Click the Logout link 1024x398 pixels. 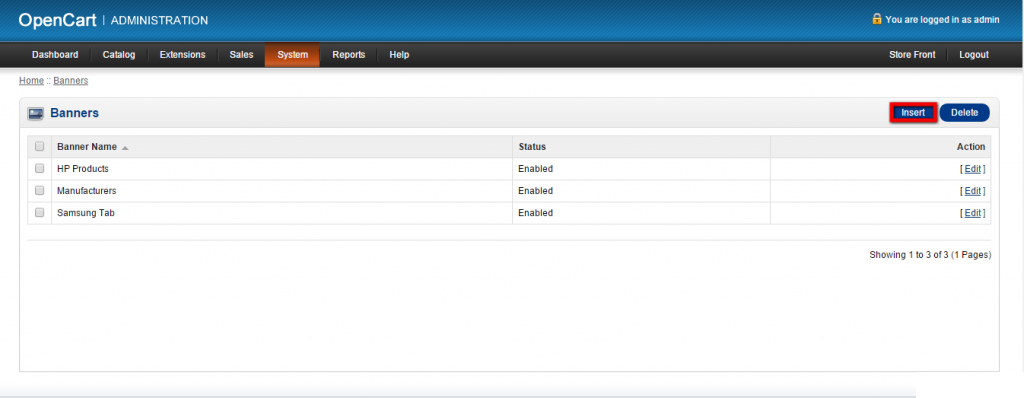pyautogui.click(x=974, y=55)
